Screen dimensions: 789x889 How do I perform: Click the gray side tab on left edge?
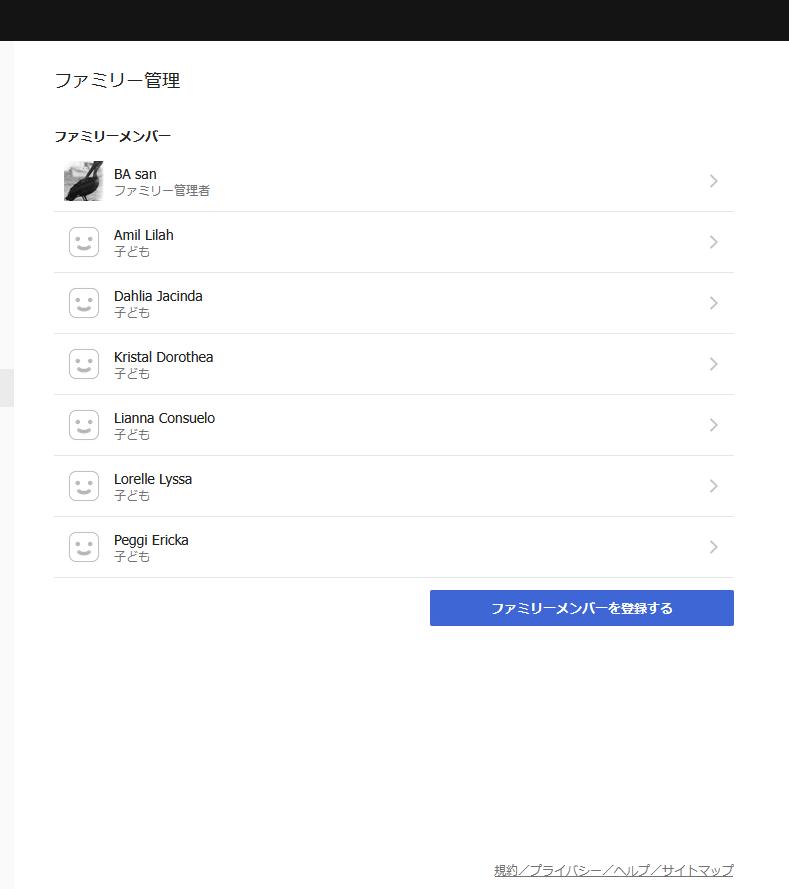(7, 388)
